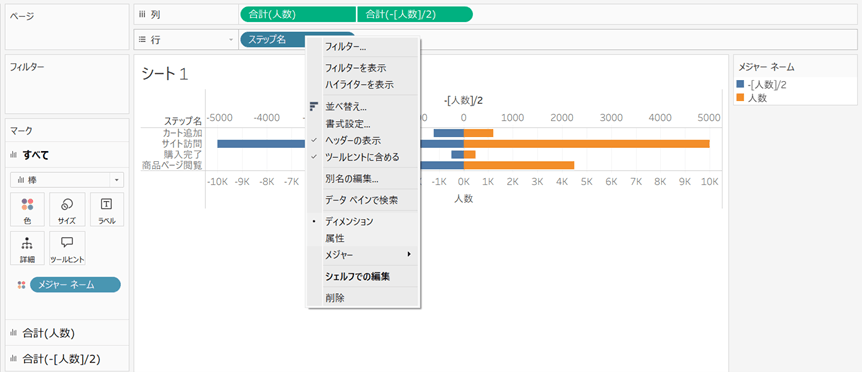Expand the メジャー submenu
862x372 pixels.
(363, 255)
